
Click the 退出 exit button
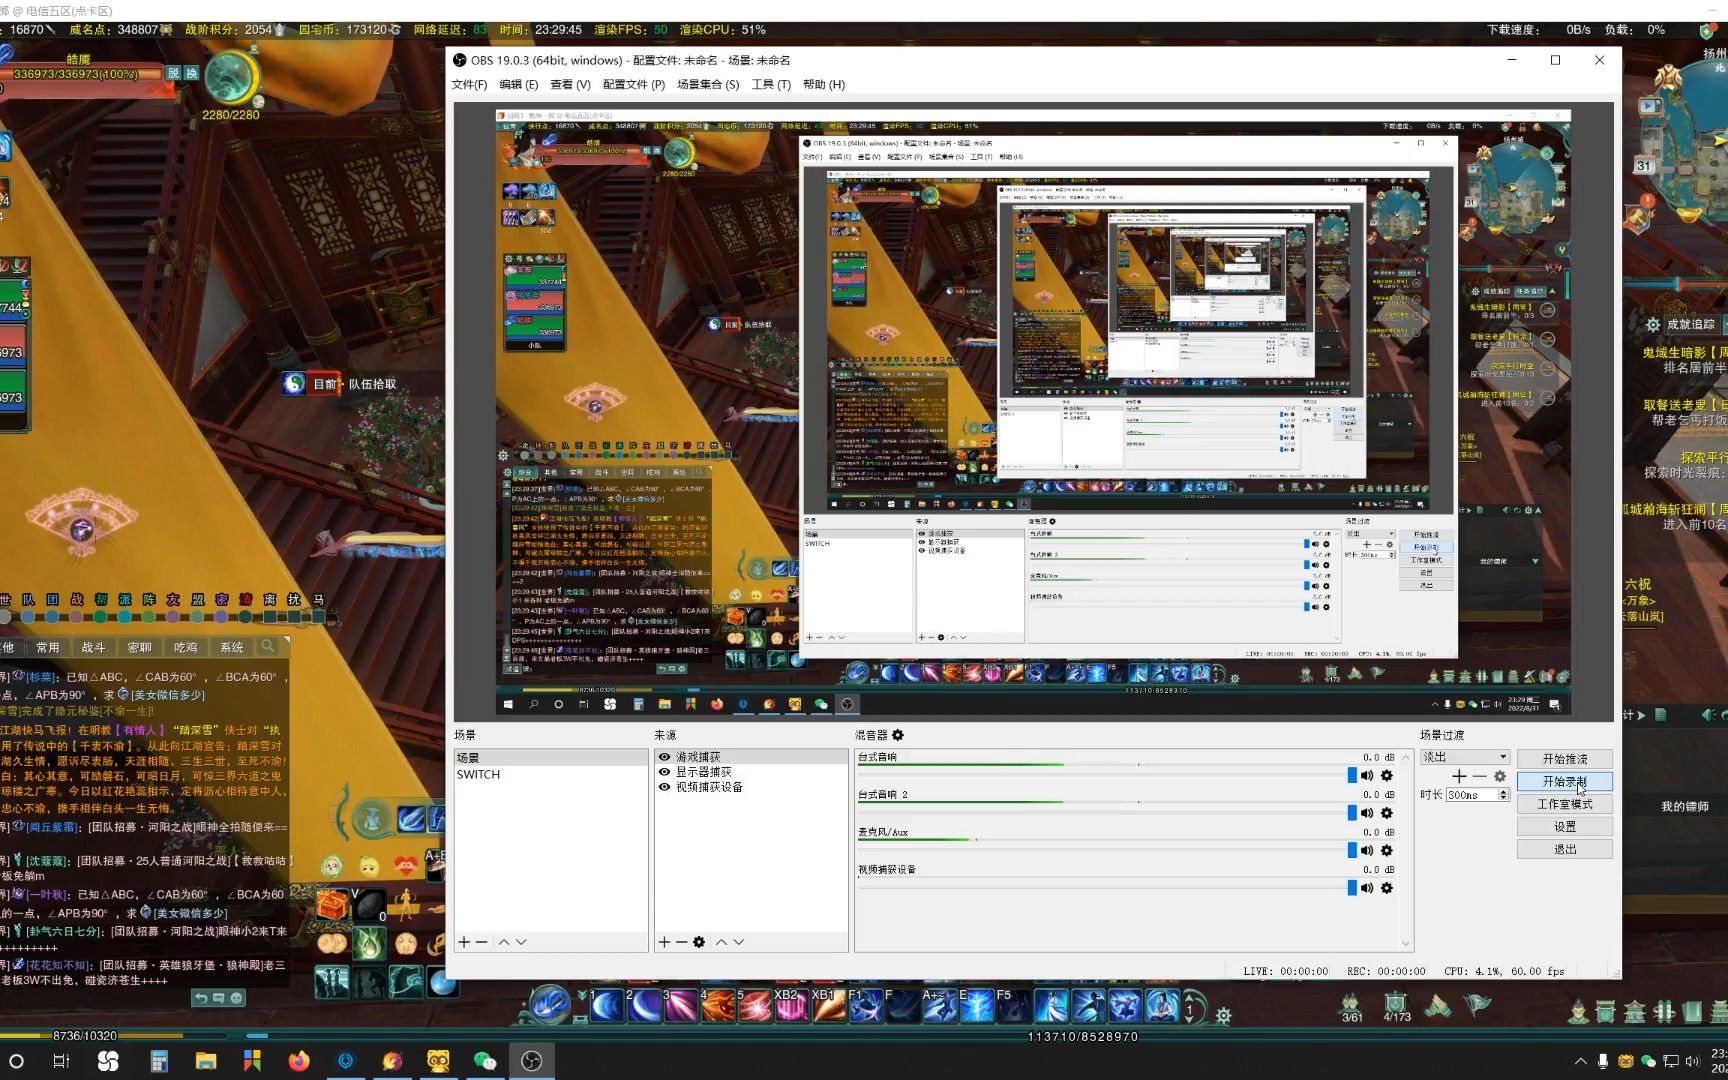(x=1564, y=849)
